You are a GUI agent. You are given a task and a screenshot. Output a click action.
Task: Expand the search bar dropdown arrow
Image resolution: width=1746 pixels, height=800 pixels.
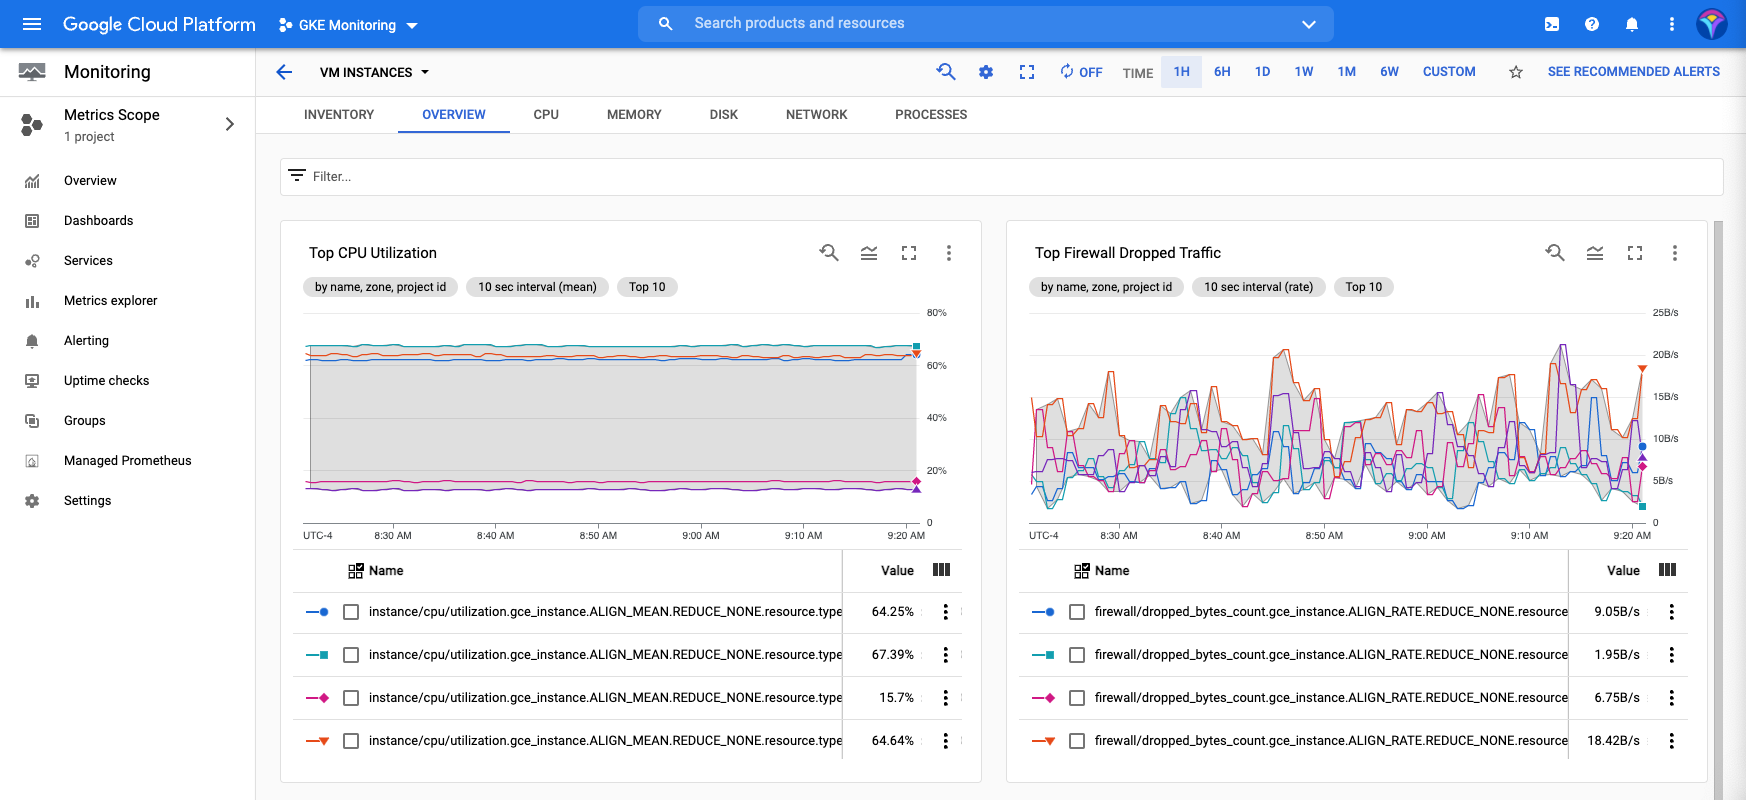click(1308, 24)
